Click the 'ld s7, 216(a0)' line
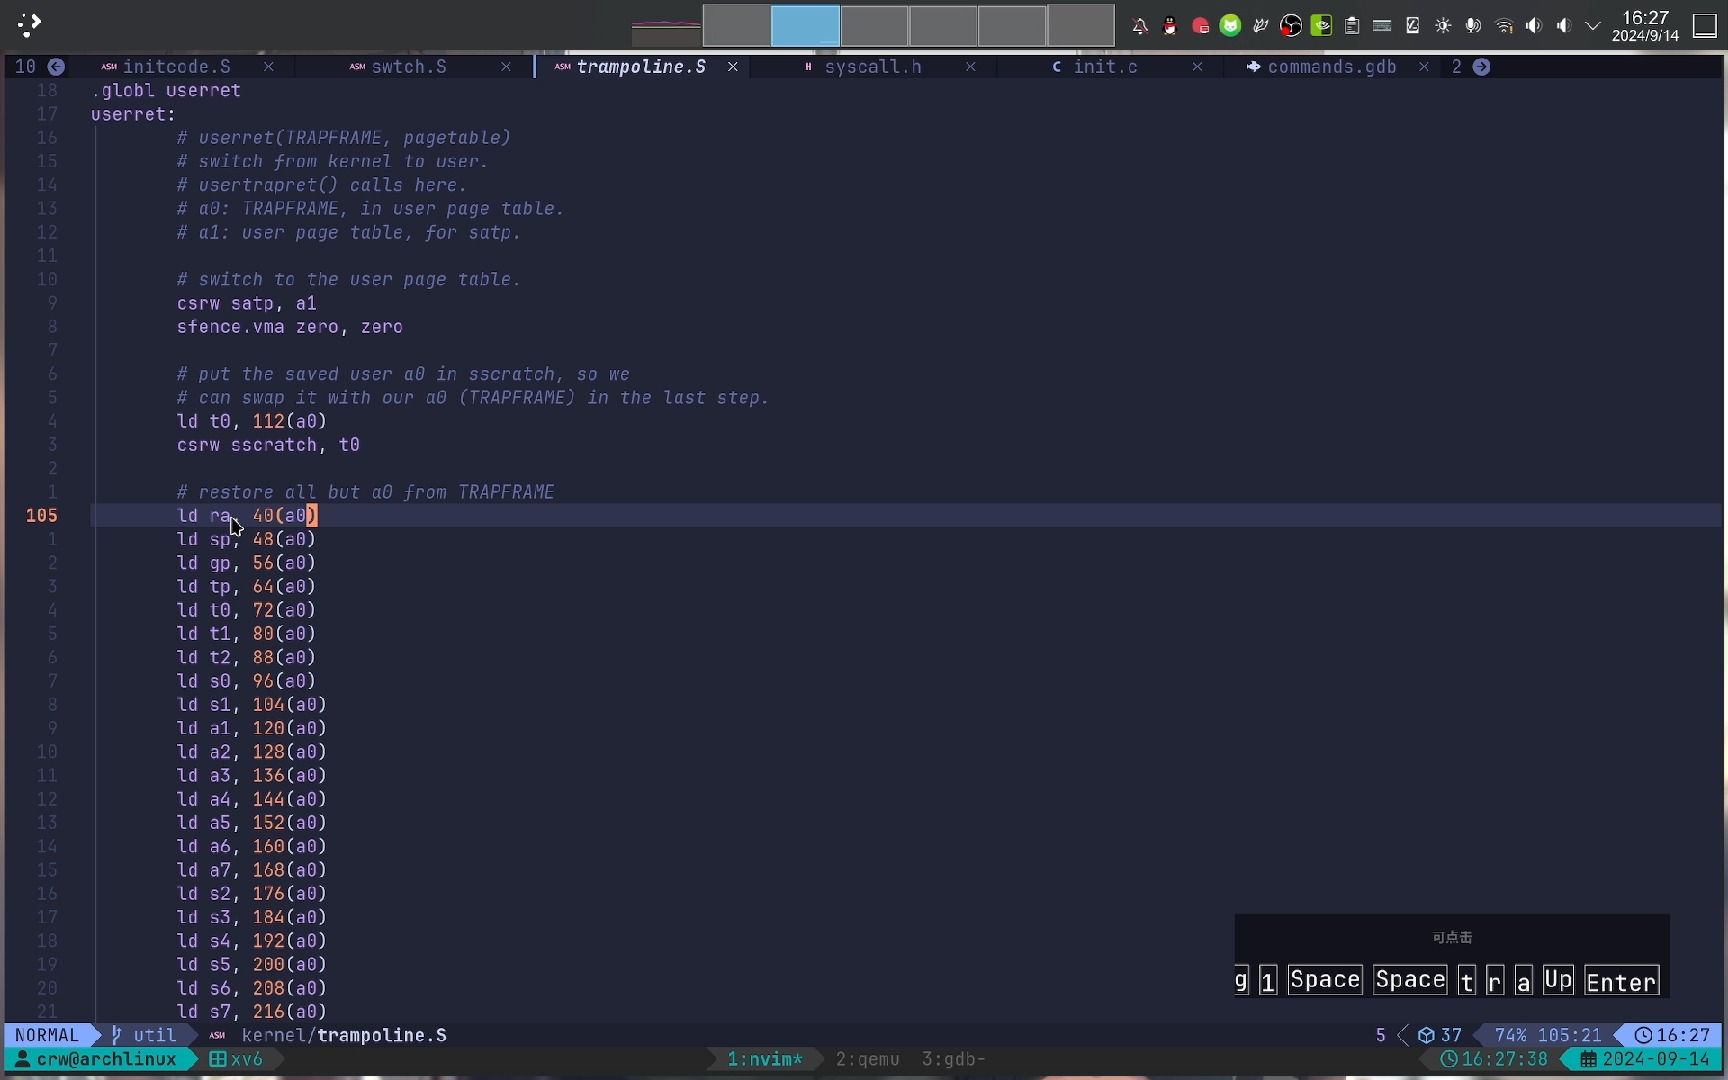 (252, 1012)
